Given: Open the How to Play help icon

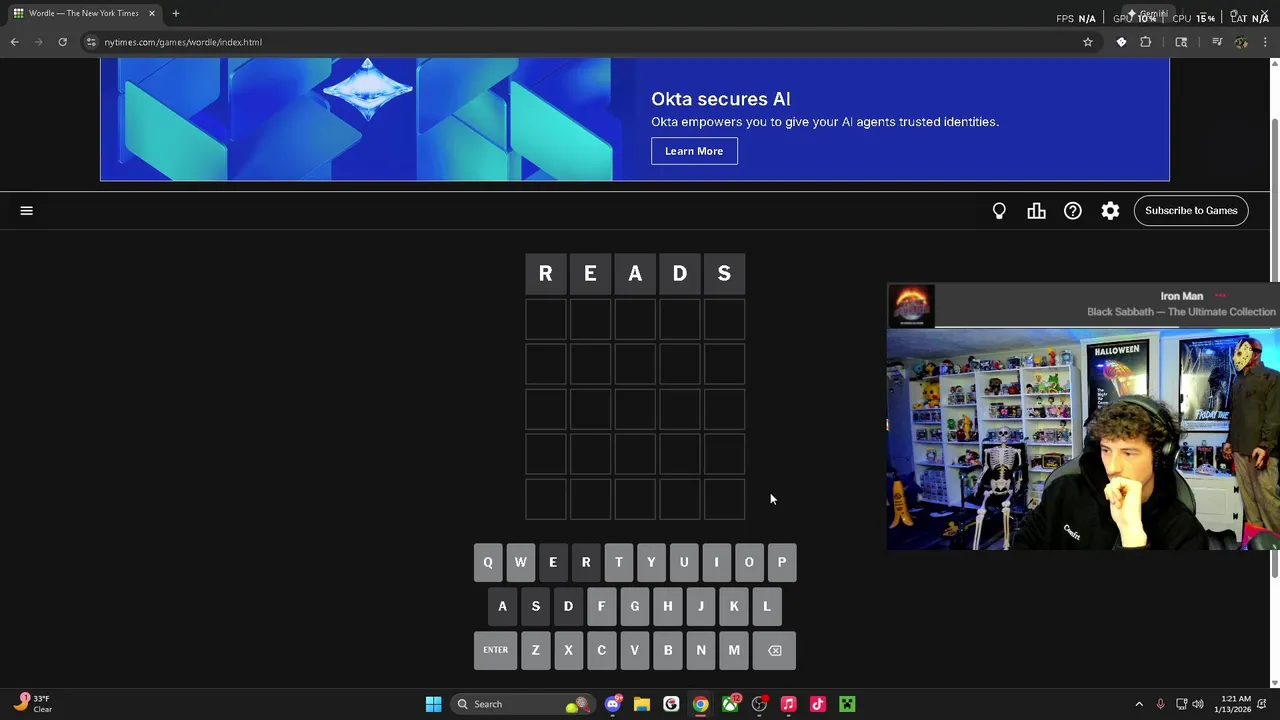Looking at the screenshot, I should click(x=1073, y=211).
